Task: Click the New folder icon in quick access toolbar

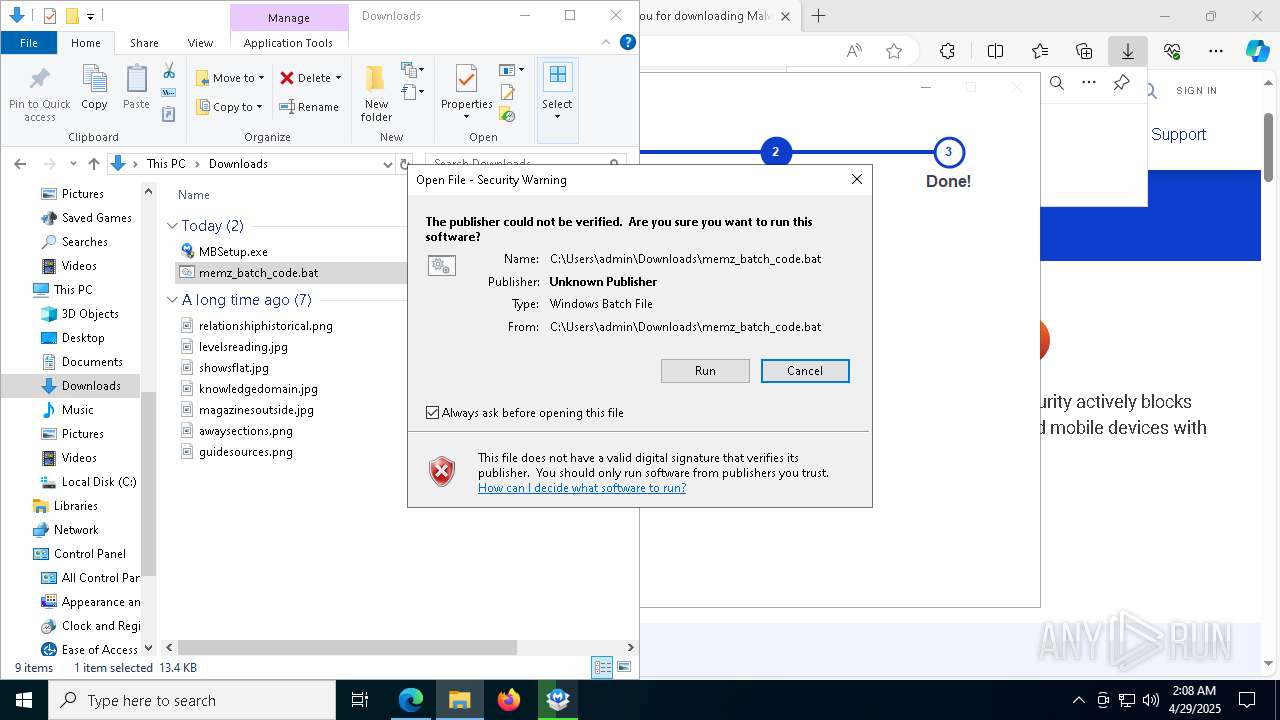Action: [x=72, y=16]
